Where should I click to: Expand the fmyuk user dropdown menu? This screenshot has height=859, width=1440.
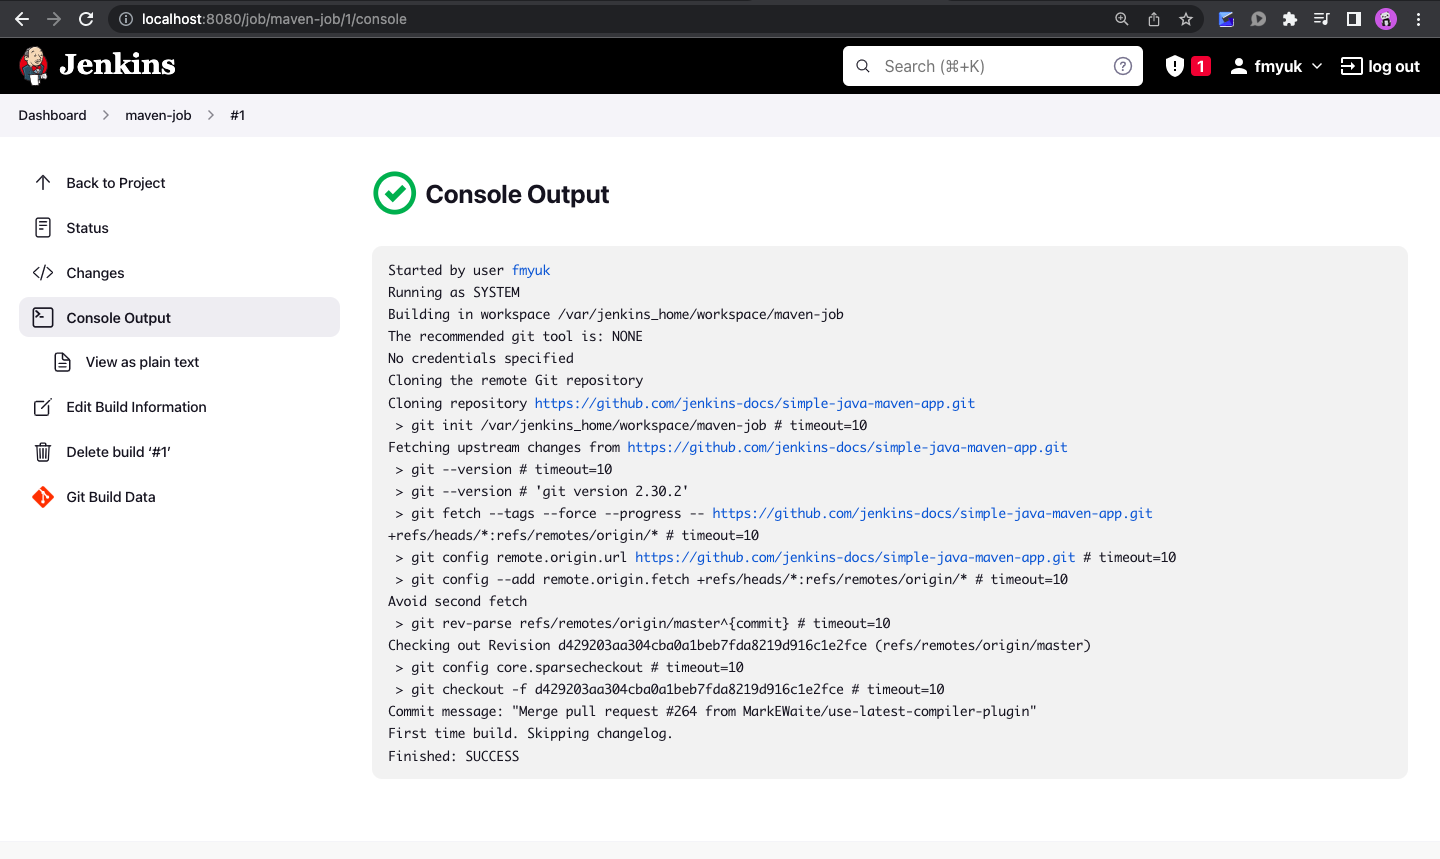[x=1275, y=65]
